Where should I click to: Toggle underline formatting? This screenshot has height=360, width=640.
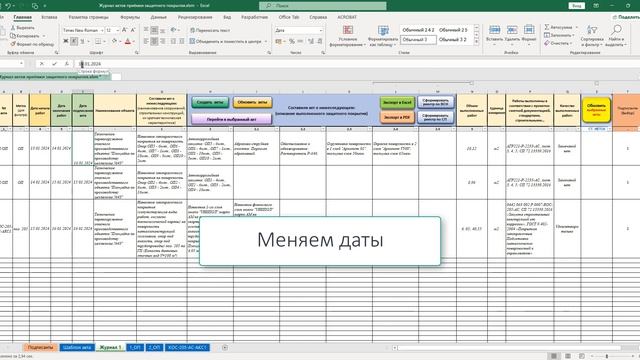tap(82, 41)
